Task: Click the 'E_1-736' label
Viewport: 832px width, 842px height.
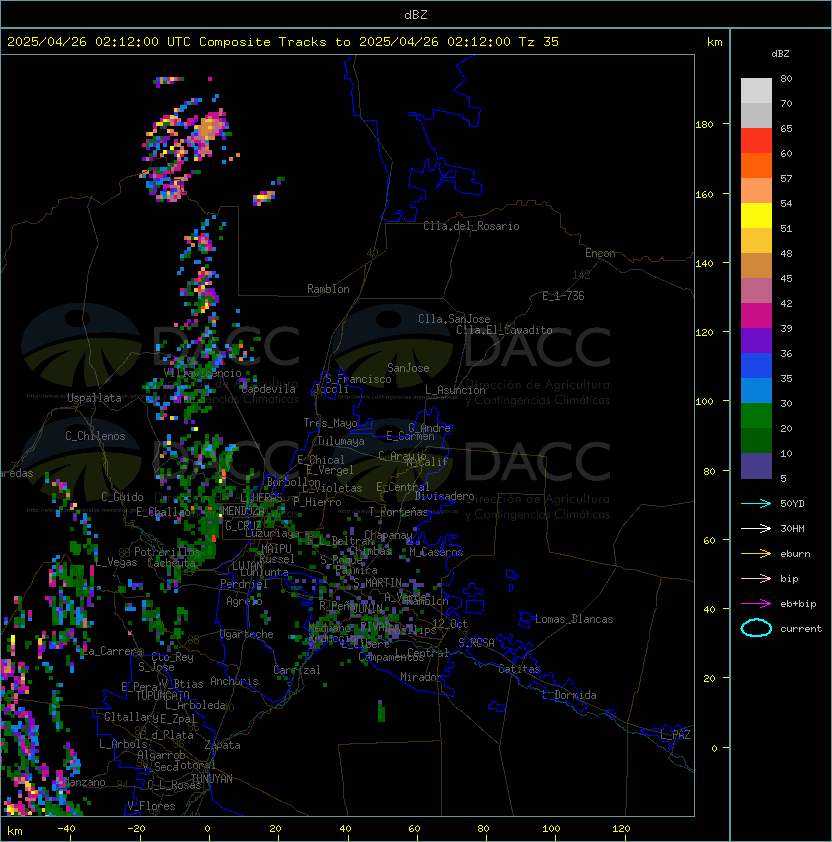Action: pos(563,296)
